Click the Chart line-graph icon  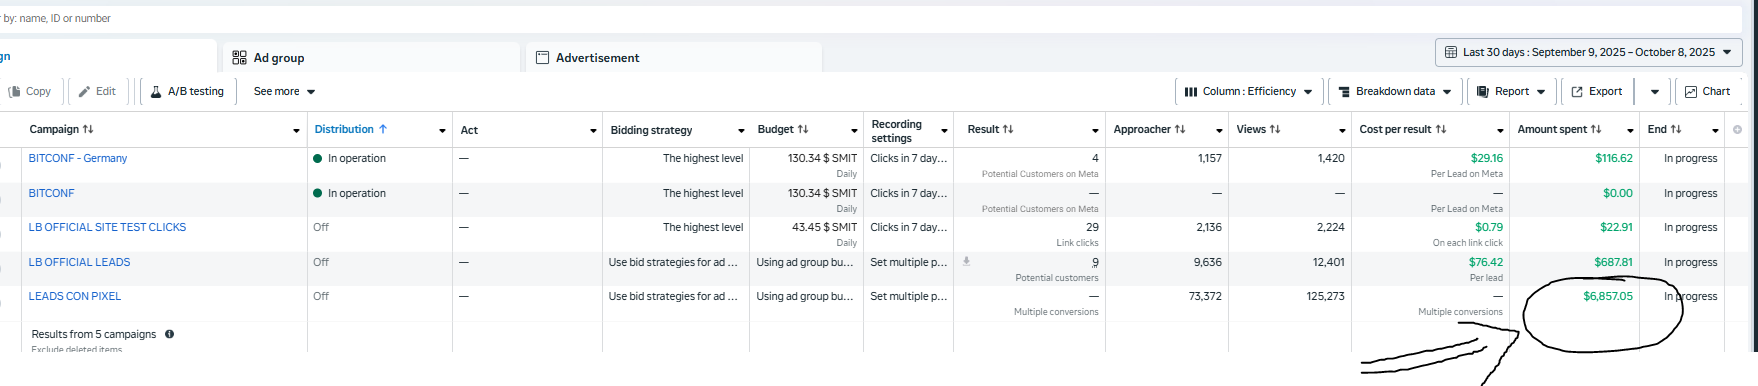pos(1691,91)
